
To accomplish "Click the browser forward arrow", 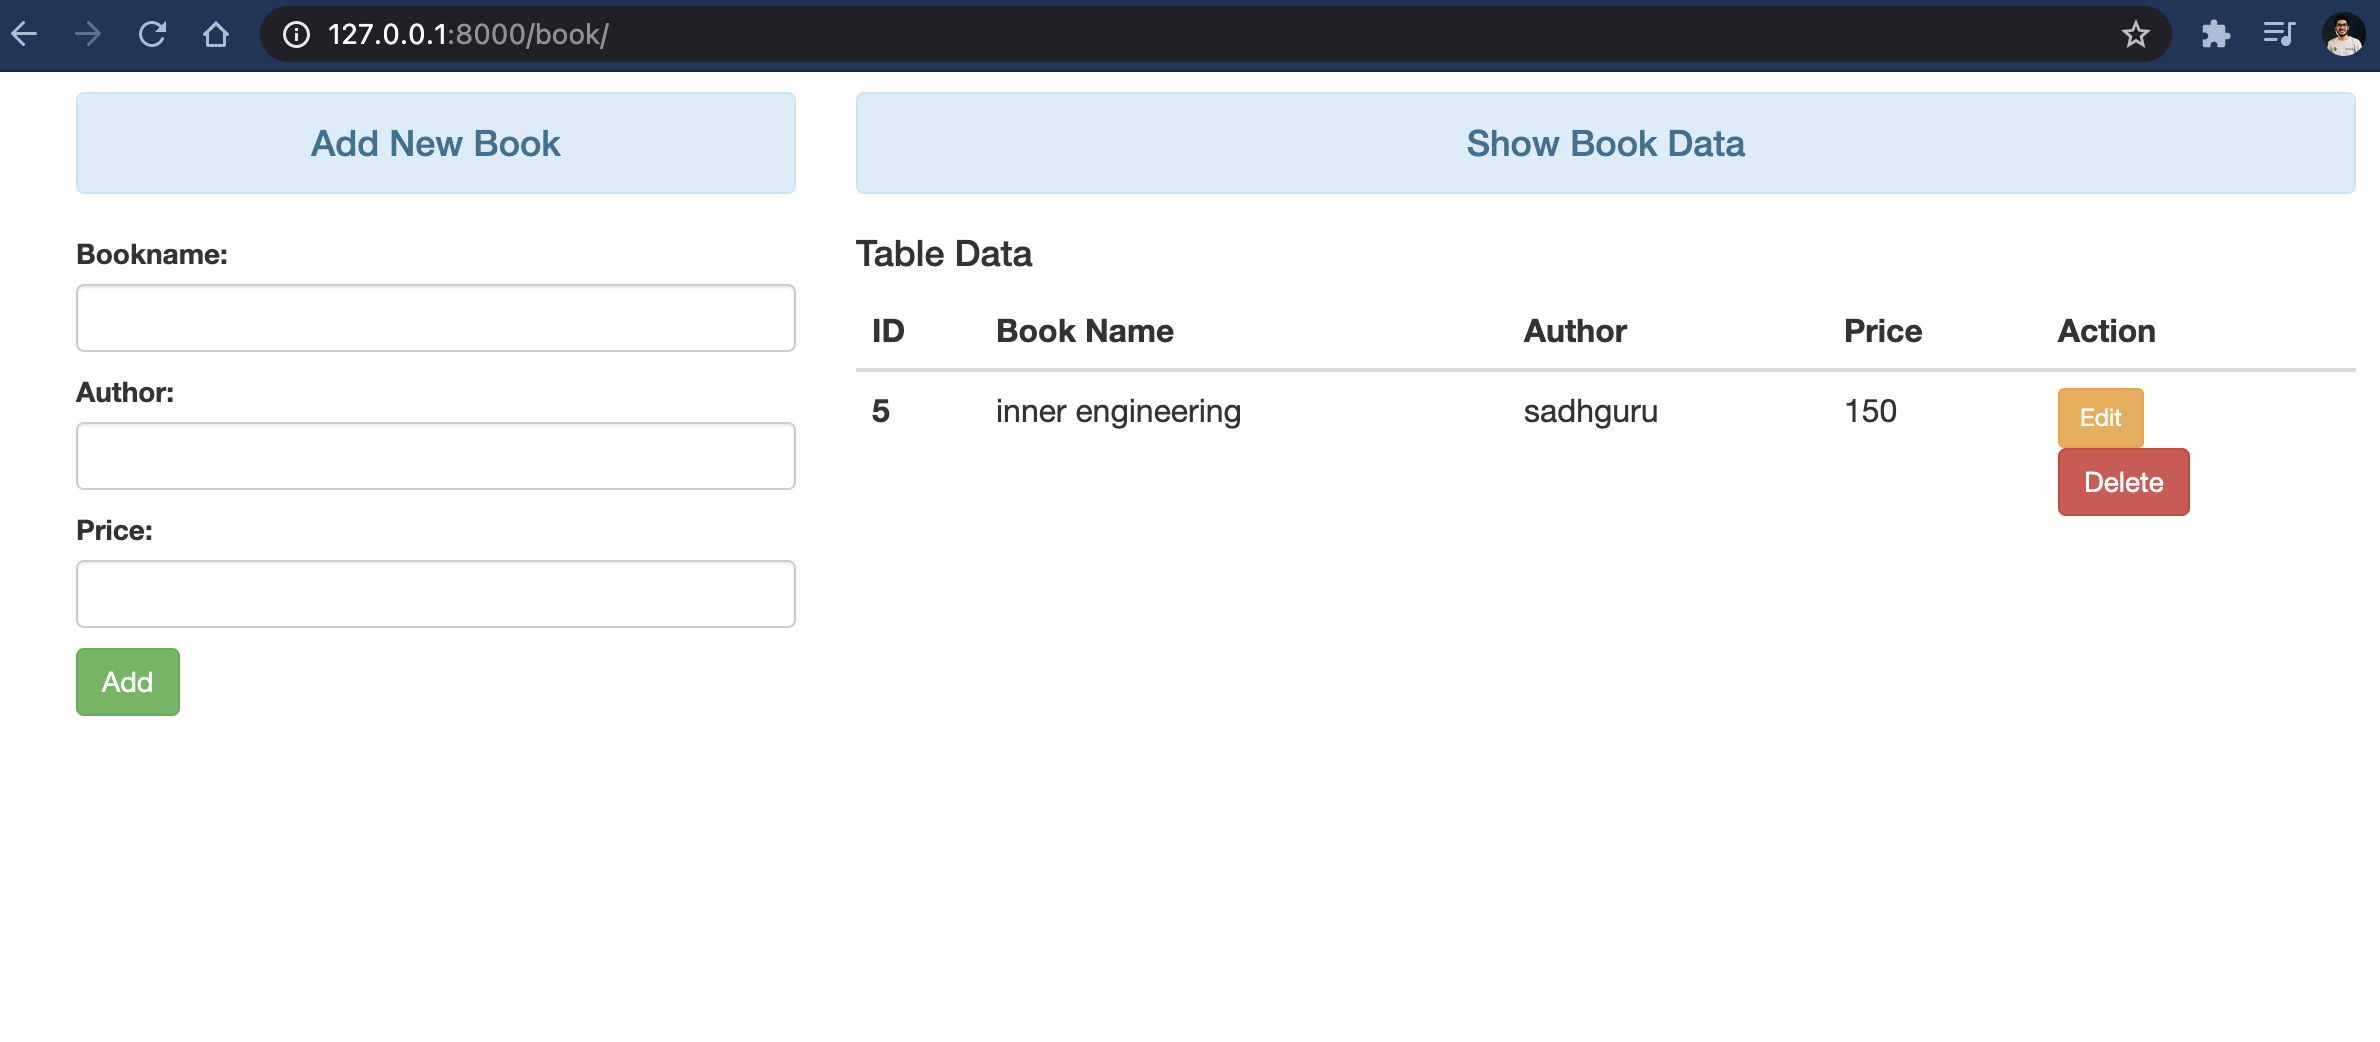I will [x=88, y=35].
